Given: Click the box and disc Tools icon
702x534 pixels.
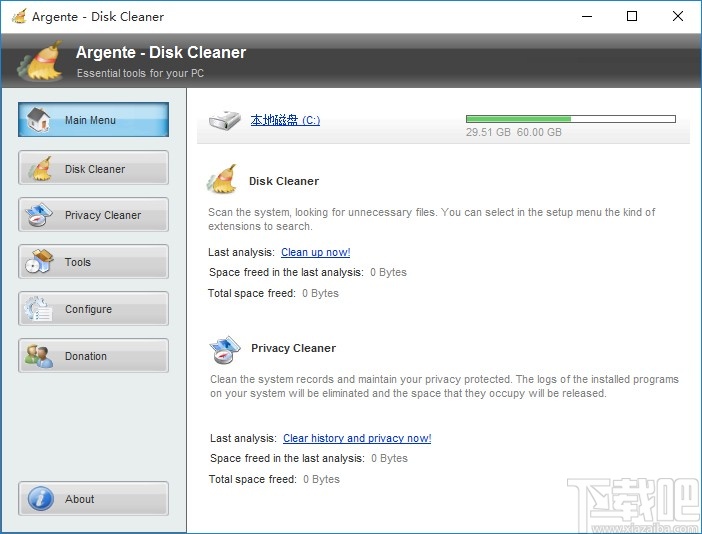Looking at the screenshot, I should pyautogui.click(x=39, y=261).
